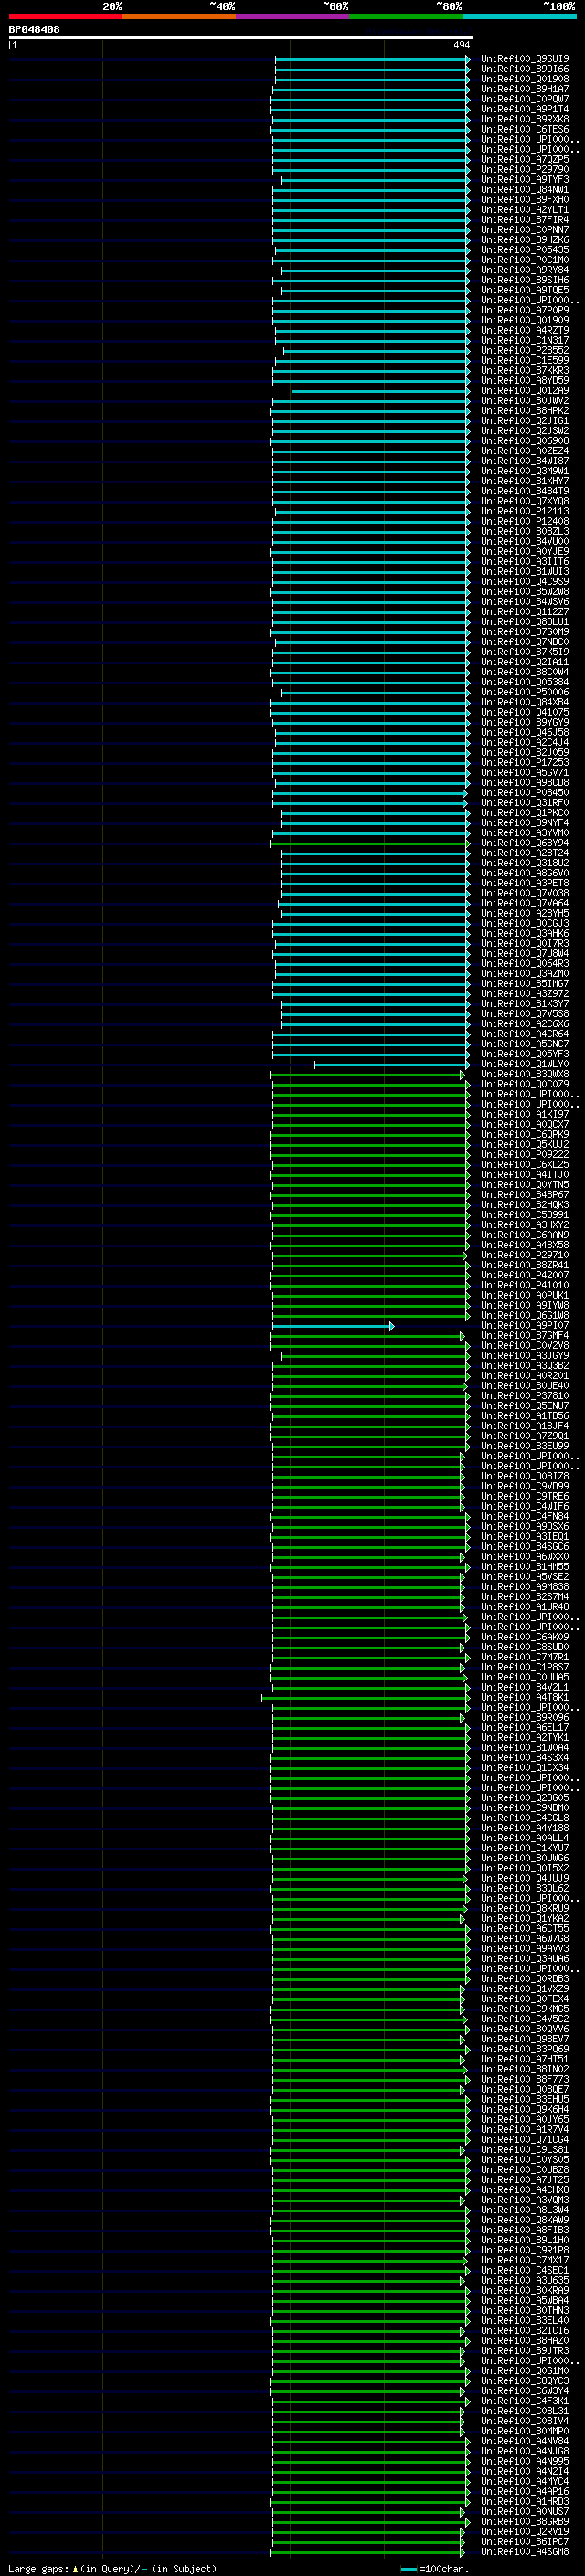Select hit label UniRef100_Q01ZA9

pos(525,391)
